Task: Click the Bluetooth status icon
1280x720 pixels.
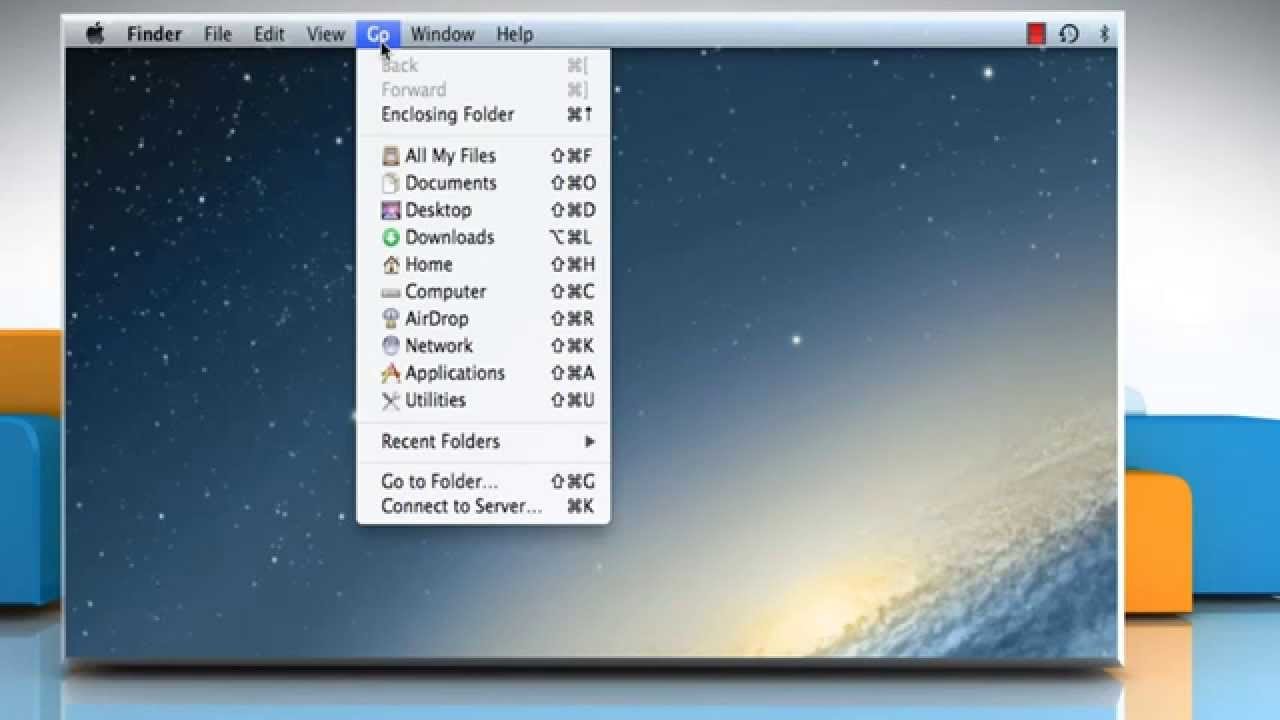Action: pos(1105,34)
